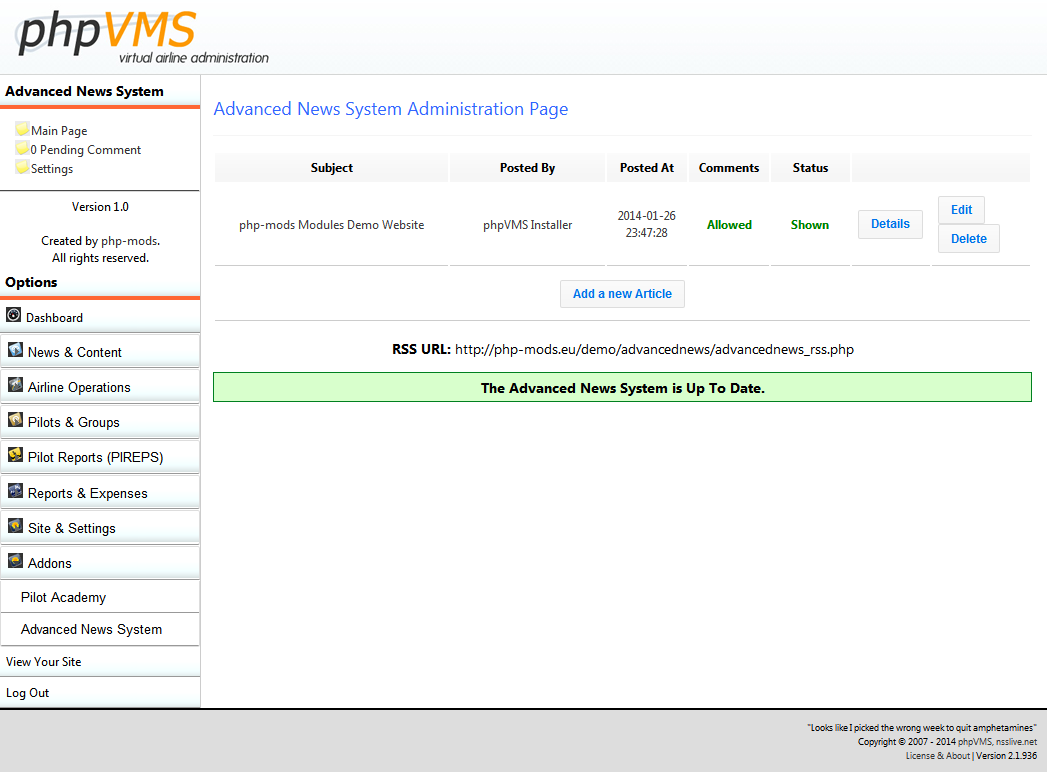Open Advanced News System addon item
The image size is (1047, 772).
pos(100,629)
